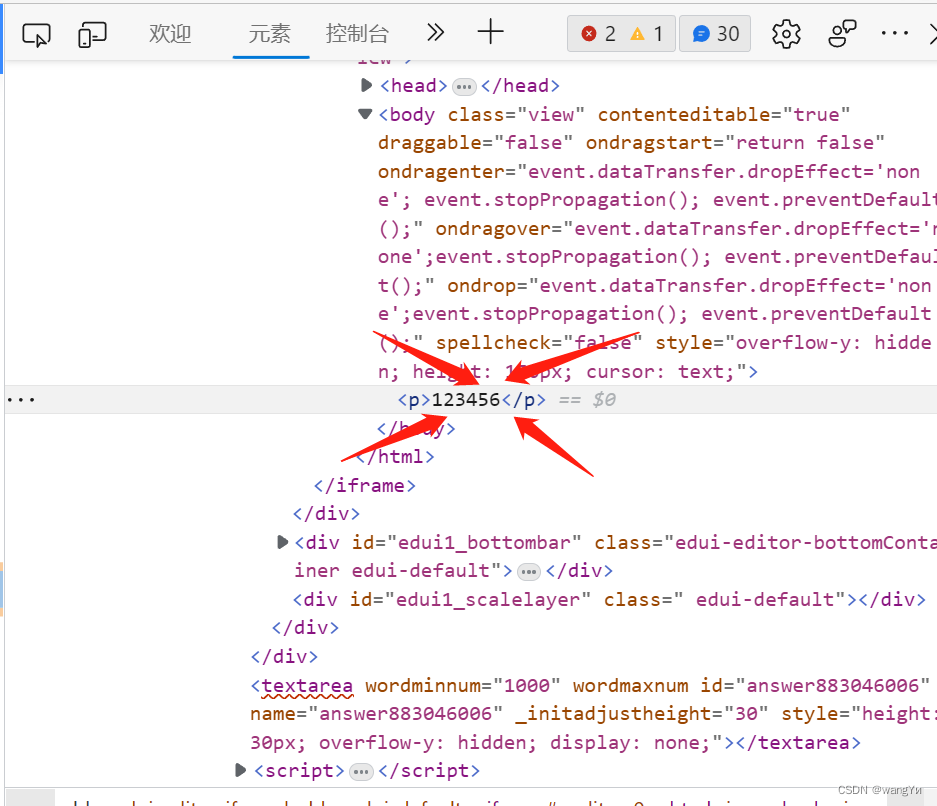
Task: Click draggable="false" attribute text
Action: click(475, 143)
